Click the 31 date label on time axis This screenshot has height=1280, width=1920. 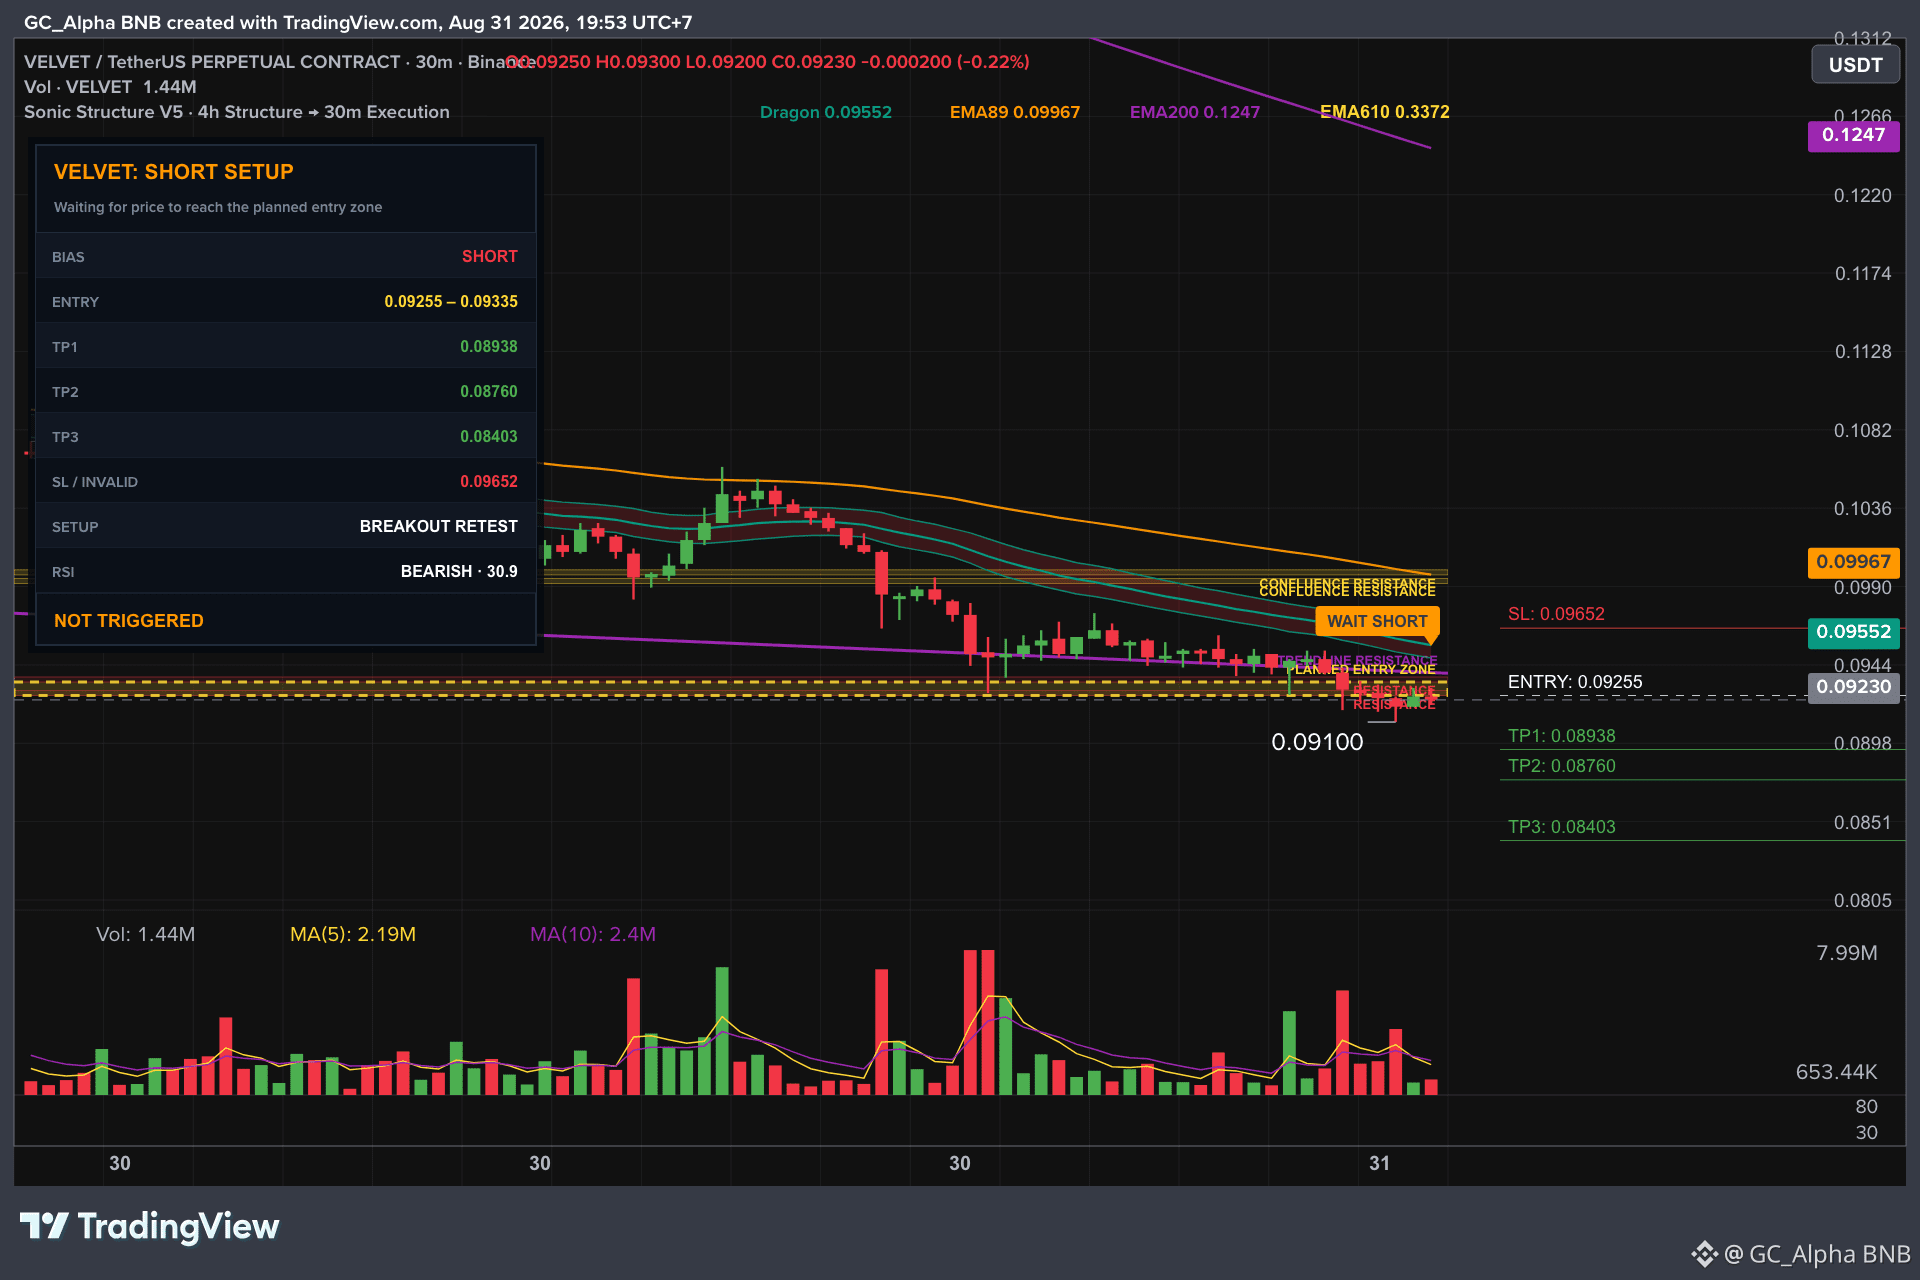[x=1380, y=1163]
